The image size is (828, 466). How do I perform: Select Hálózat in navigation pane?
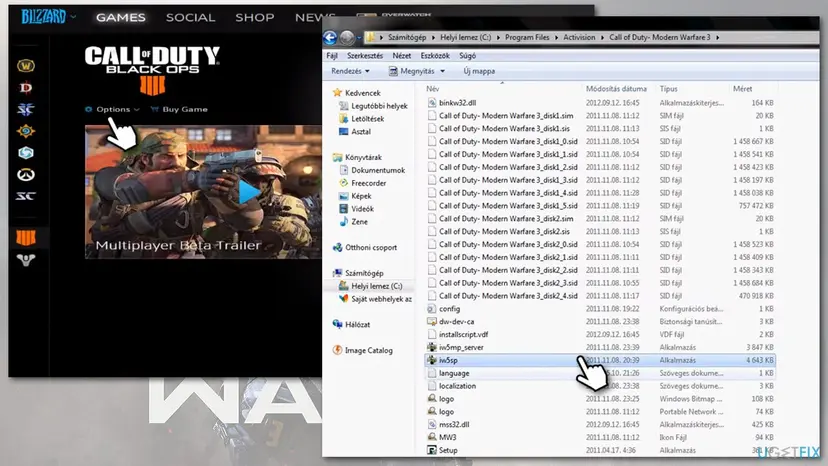(352, 324)
